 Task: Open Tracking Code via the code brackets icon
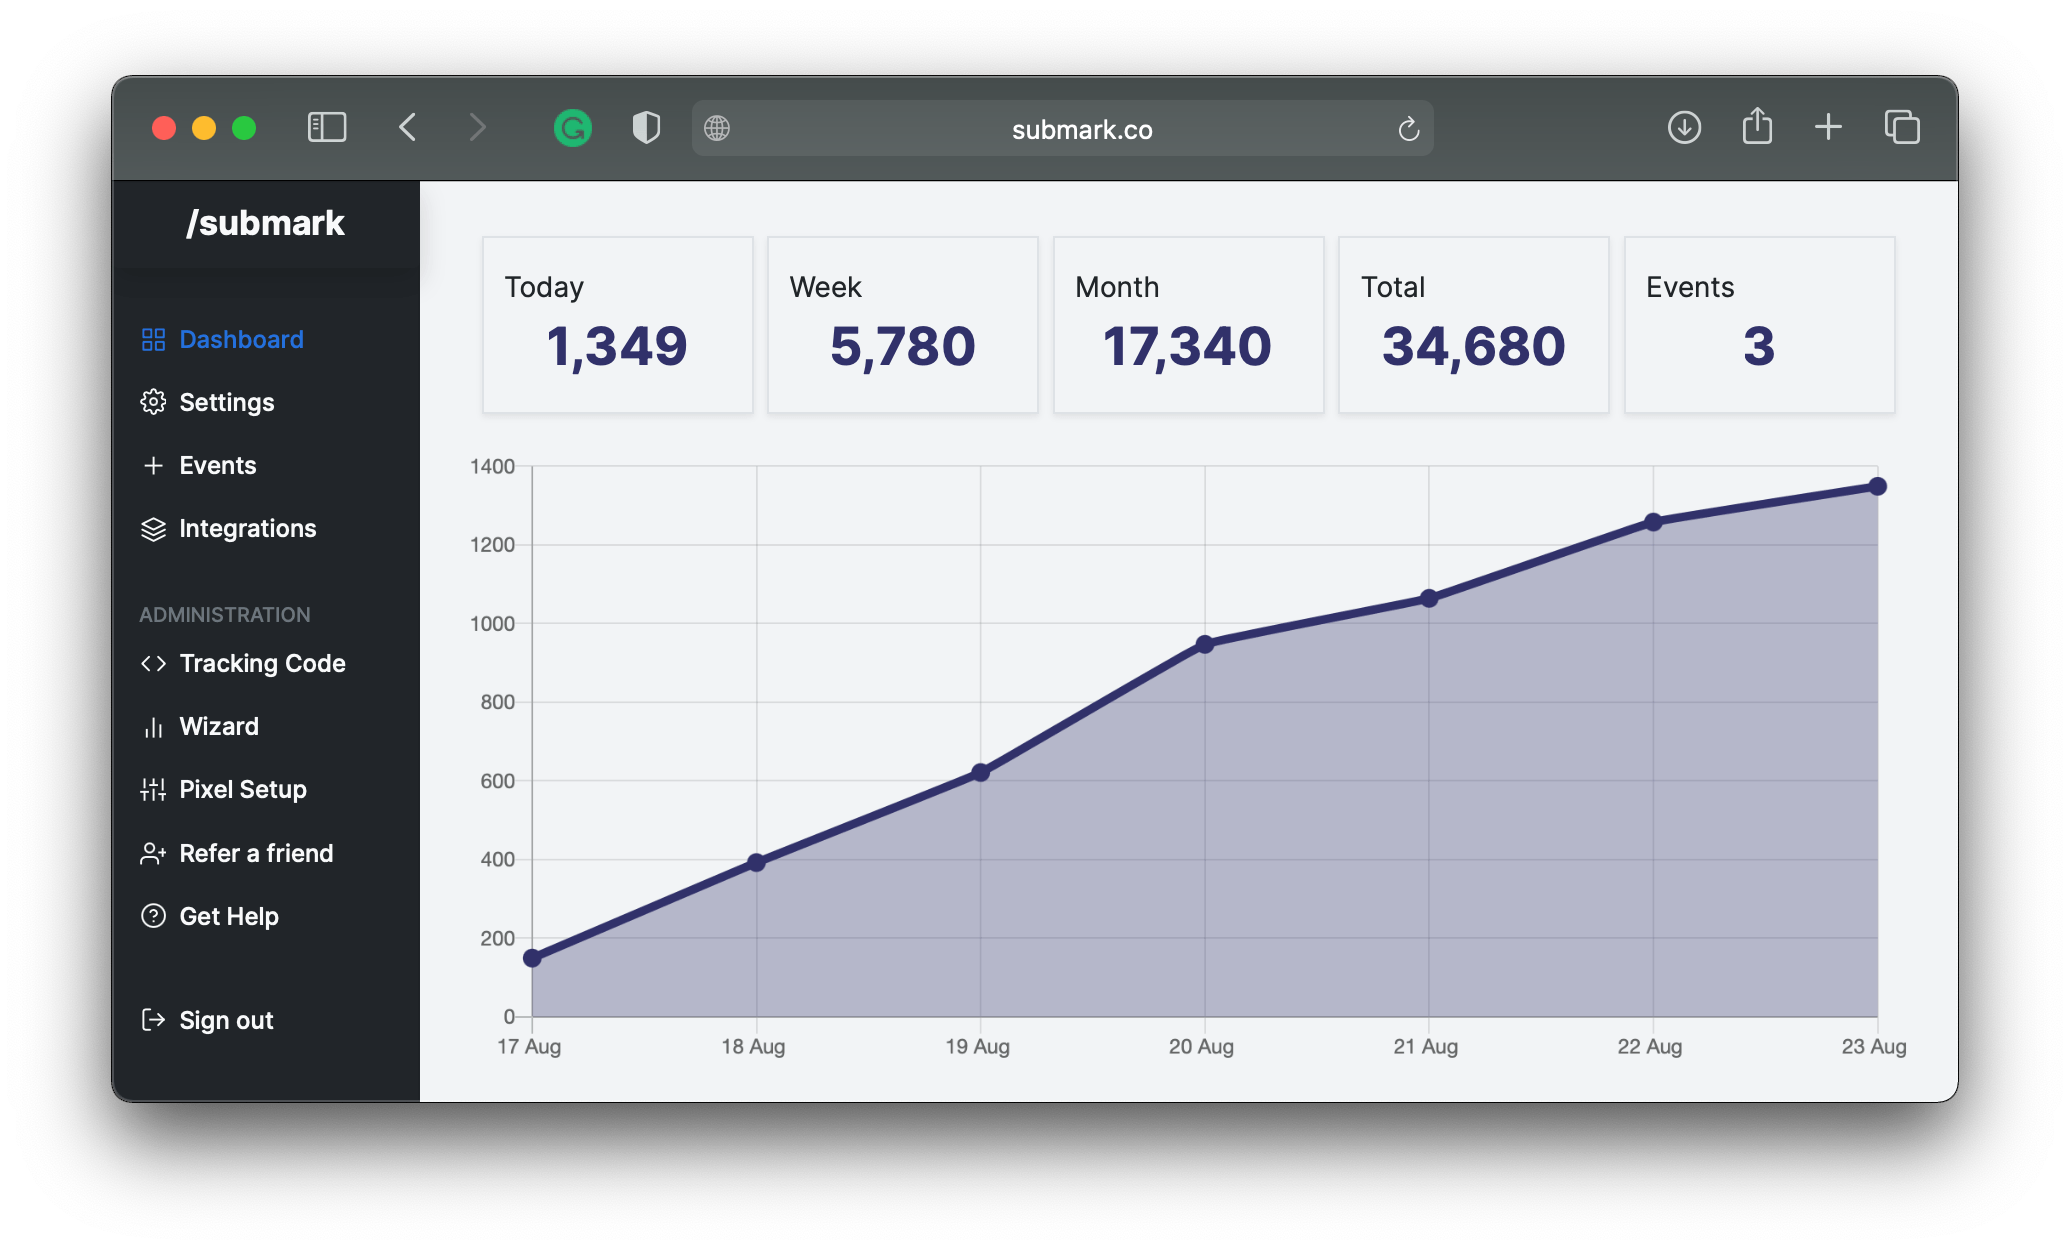tap(154, 663)
